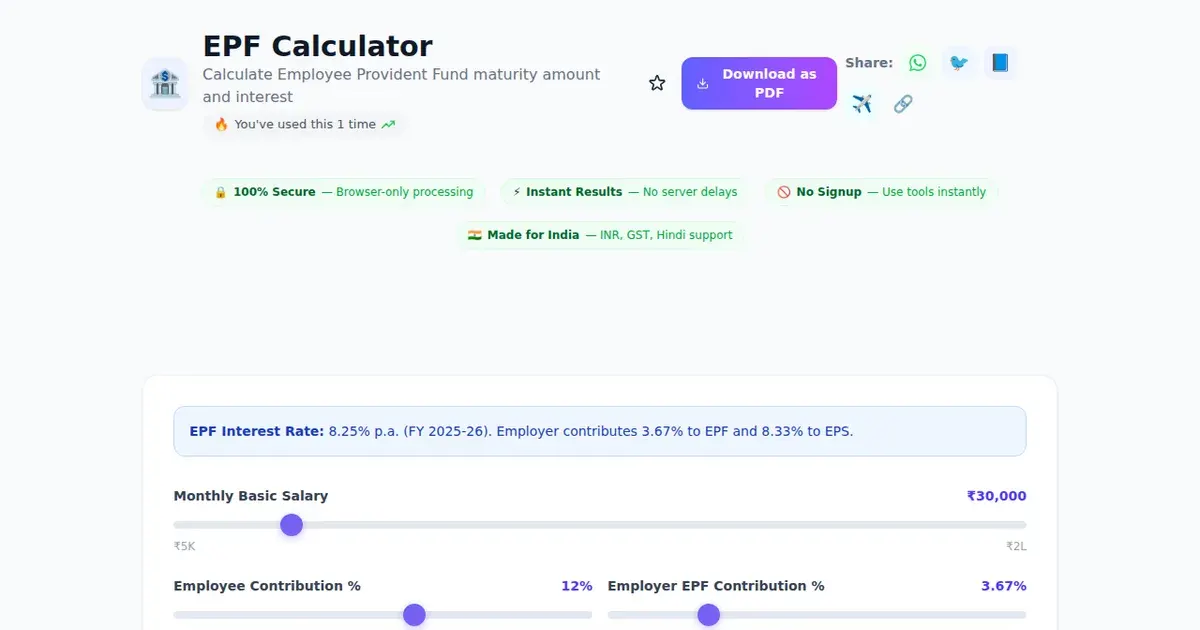This screenshot has height=630, width=1200.
Task: Click the EPF Interest Rate info banner
Action: point(600,431)
